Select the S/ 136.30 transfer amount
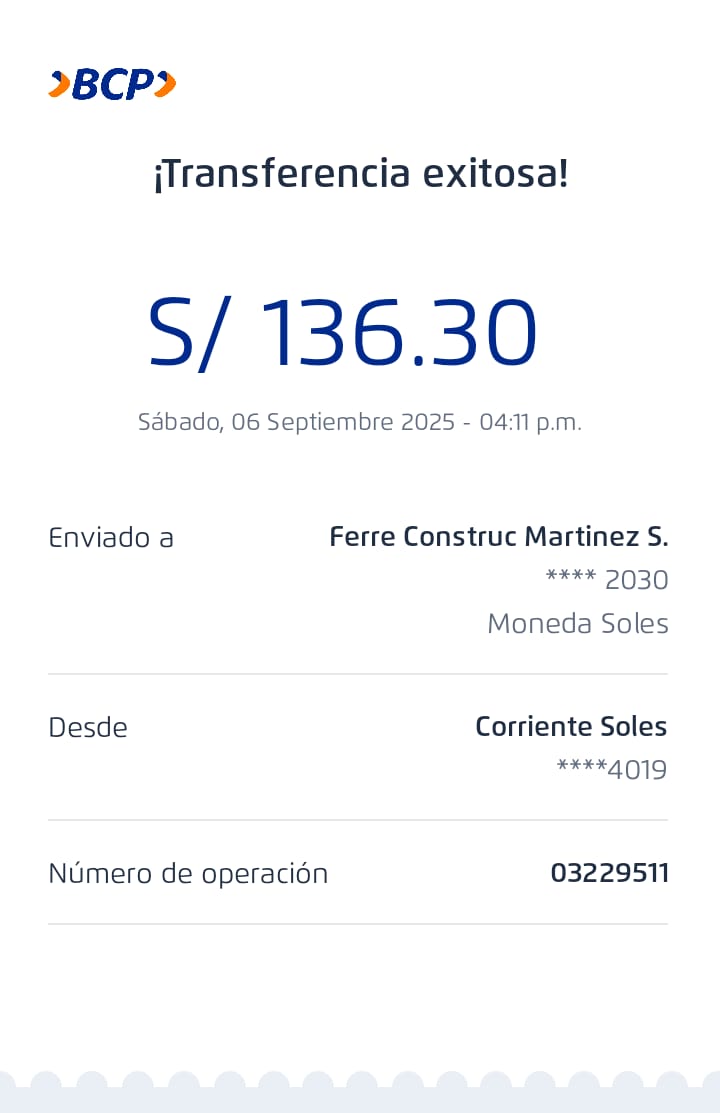Screen dimensions: 720x1113 [343, 333]
